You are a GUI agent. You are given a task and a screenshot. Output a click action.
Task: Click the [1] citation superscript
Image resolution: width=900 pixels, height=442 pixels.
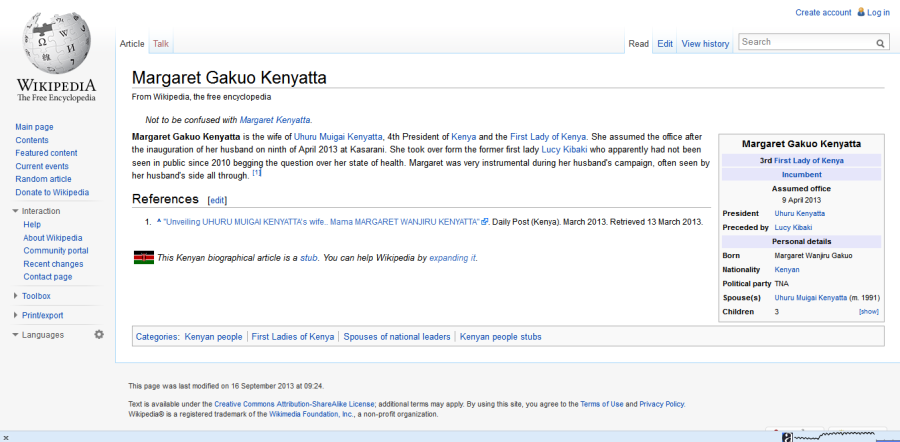(x=257, y=172)
